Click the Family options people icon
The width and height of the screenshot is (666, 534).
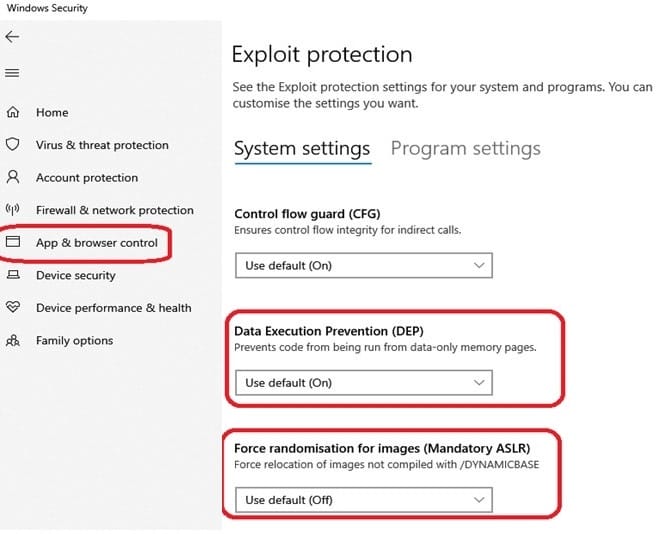pyautogui.click(x=13, y=340)
